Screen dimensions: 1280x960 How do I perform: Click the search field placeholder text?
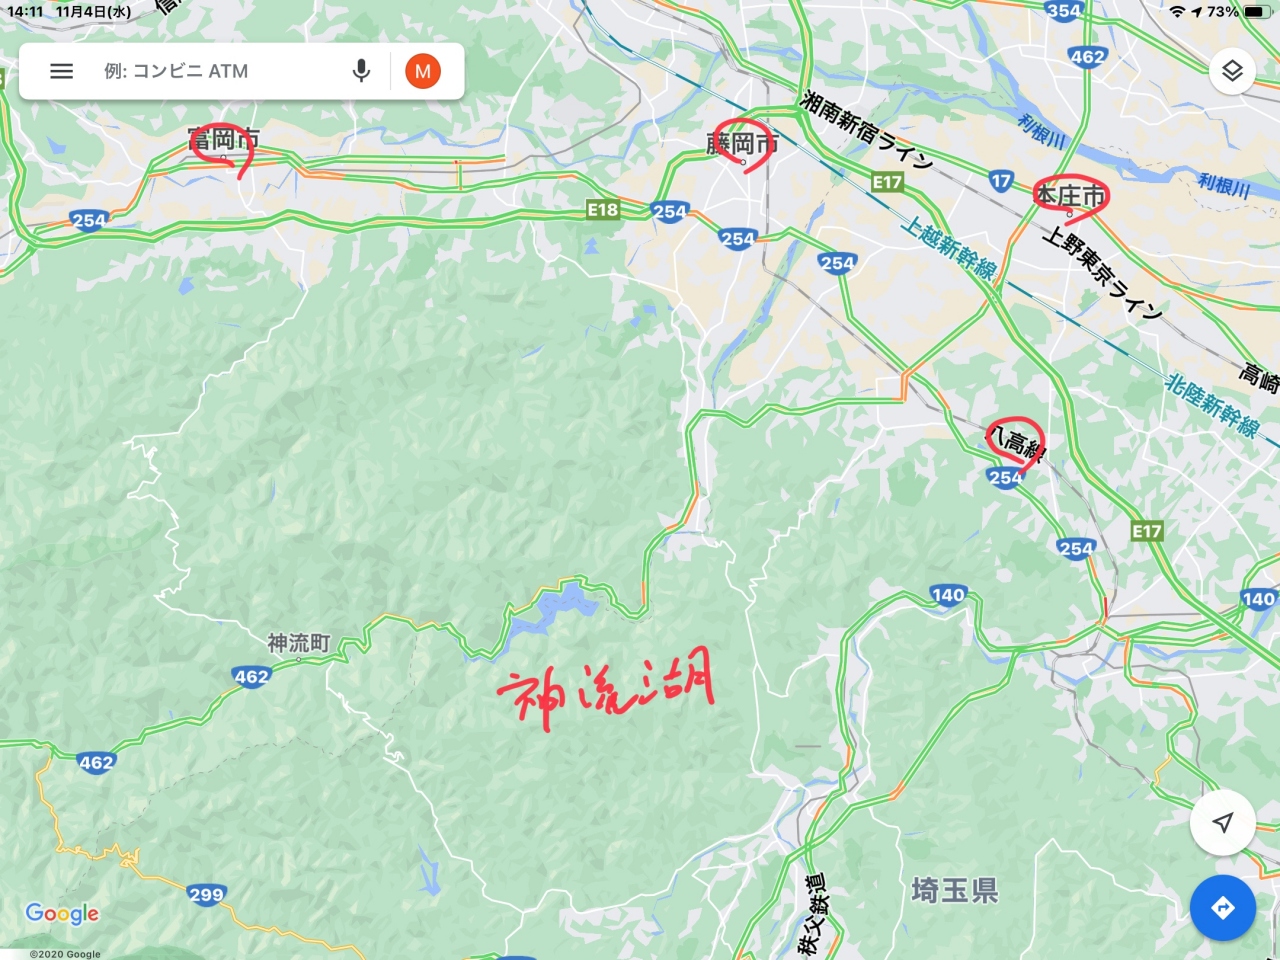point(176,71)
